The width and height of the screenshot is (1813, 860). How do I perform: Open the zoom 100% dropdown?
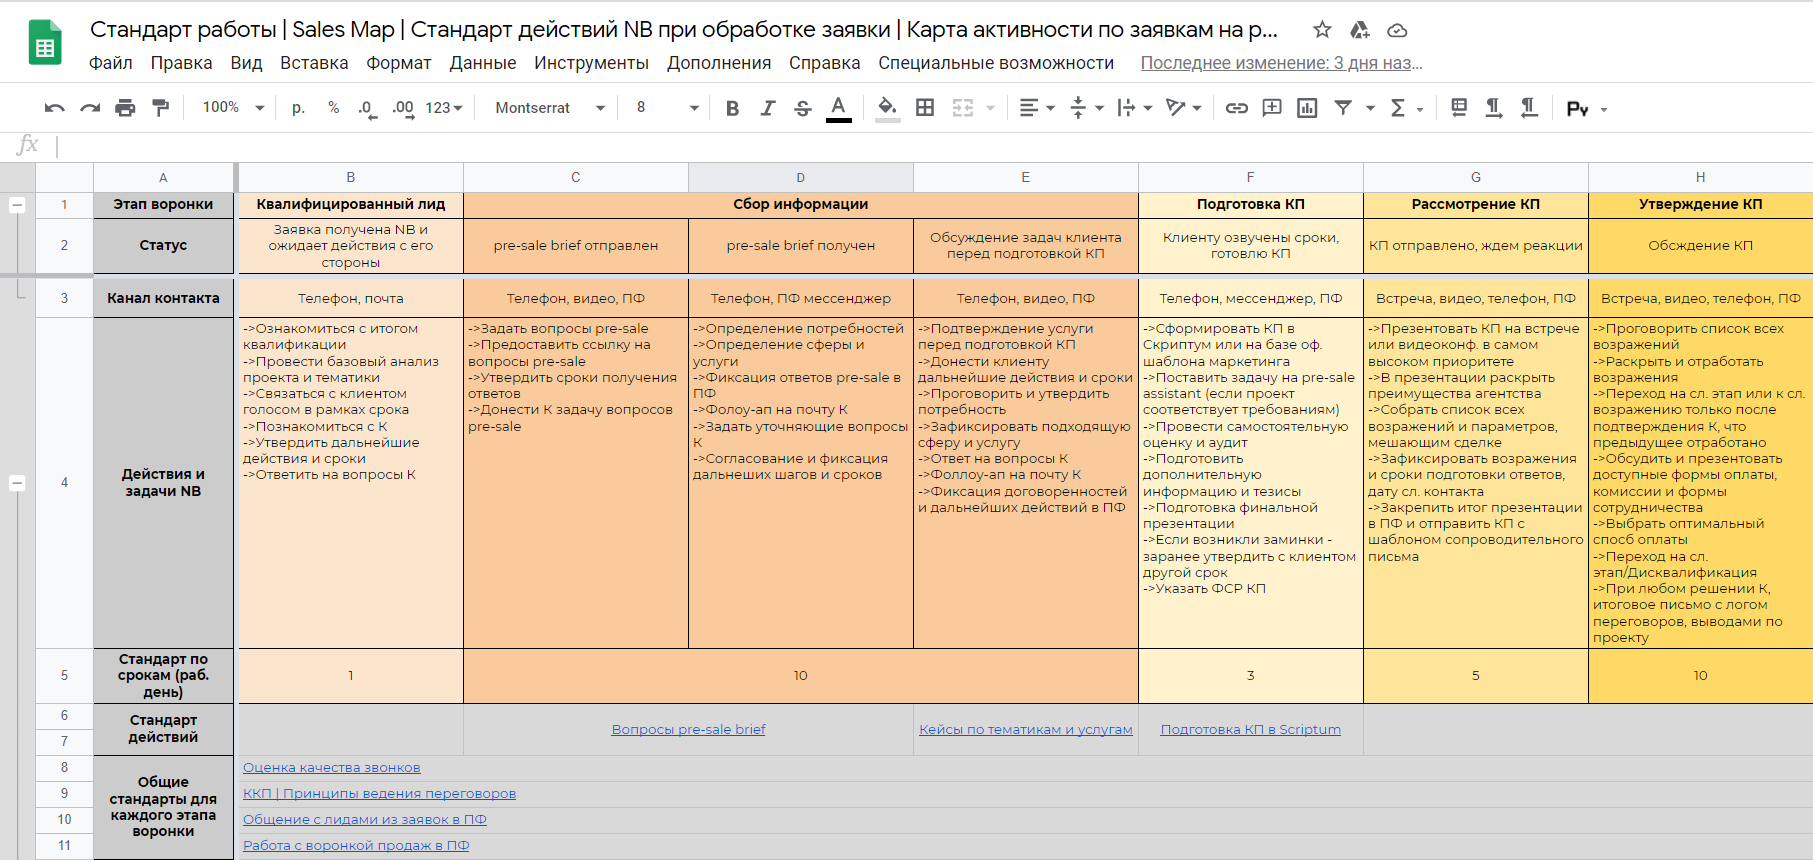coord(233,108)
